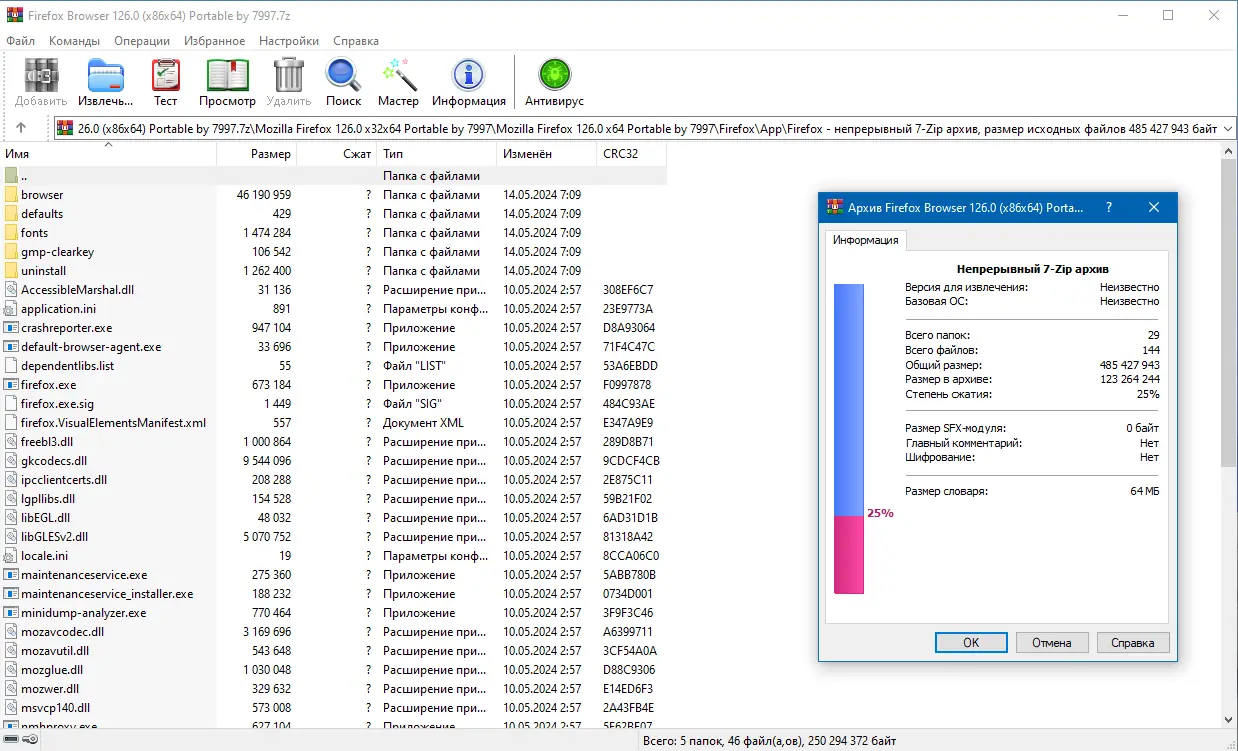Click the Справка button in dialog
The width and height of the screenshot is (1238, 751).
coord(1133,643)
